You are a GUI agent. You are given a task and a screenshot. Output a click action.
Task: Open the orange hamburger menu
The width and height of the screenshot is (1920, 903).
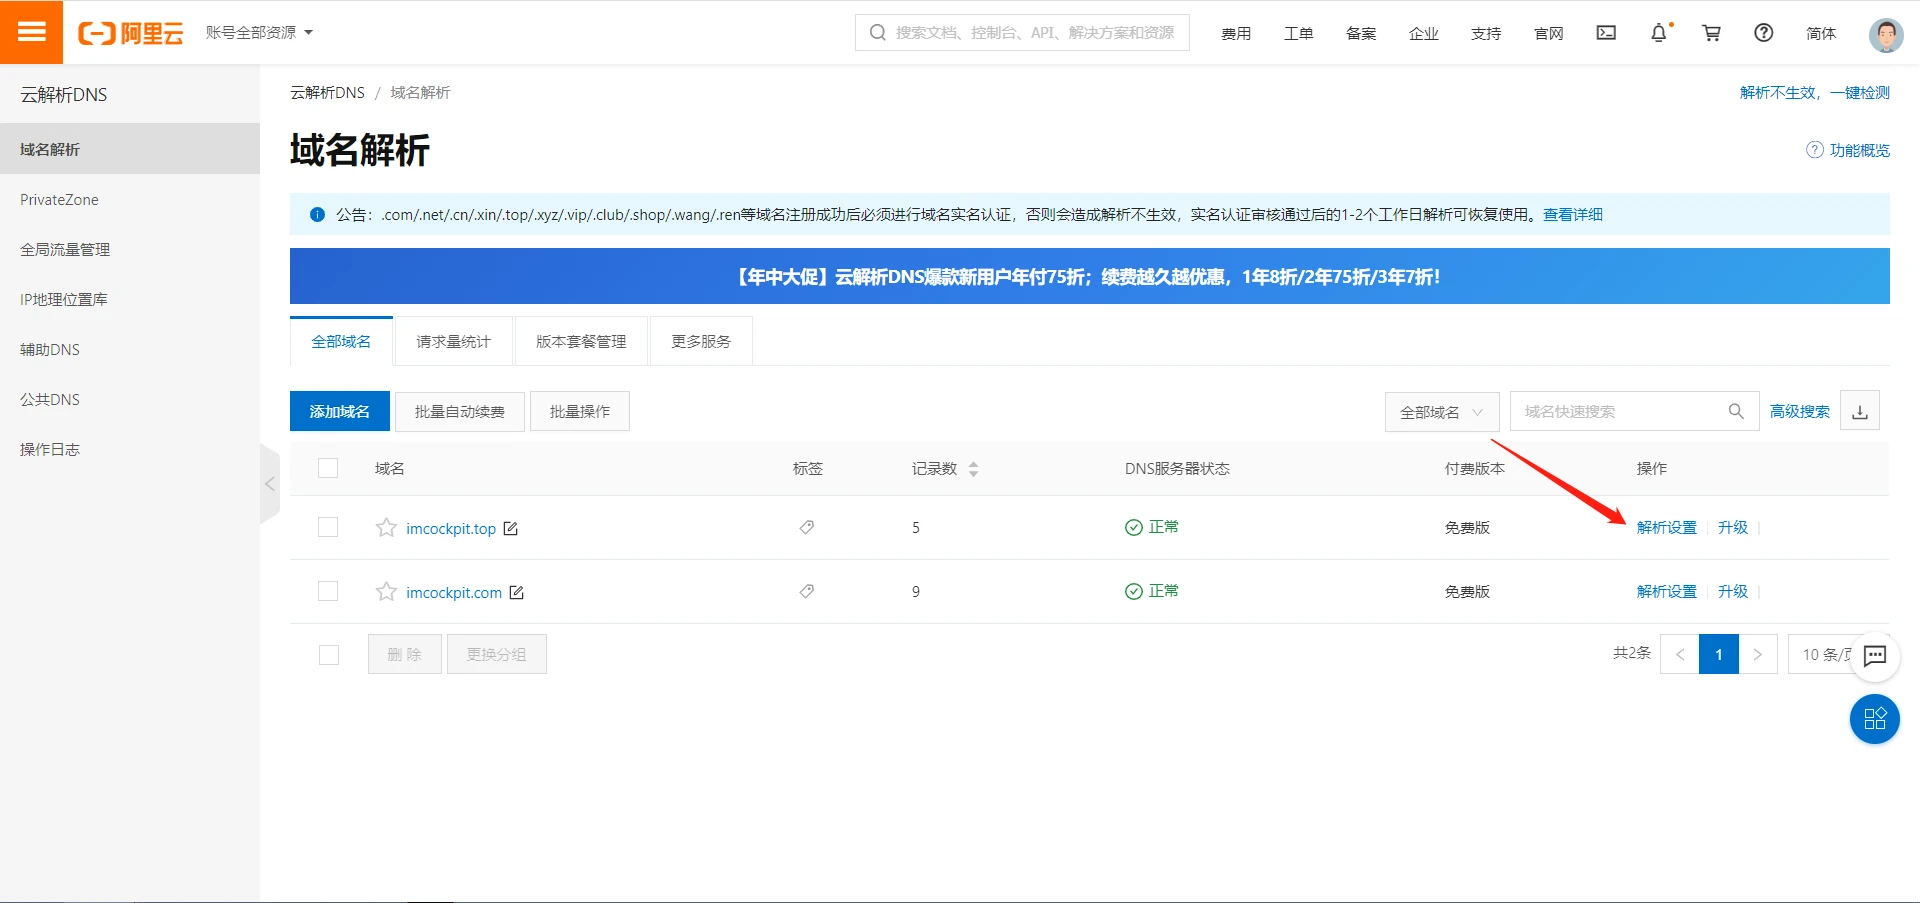coord(31,32)
